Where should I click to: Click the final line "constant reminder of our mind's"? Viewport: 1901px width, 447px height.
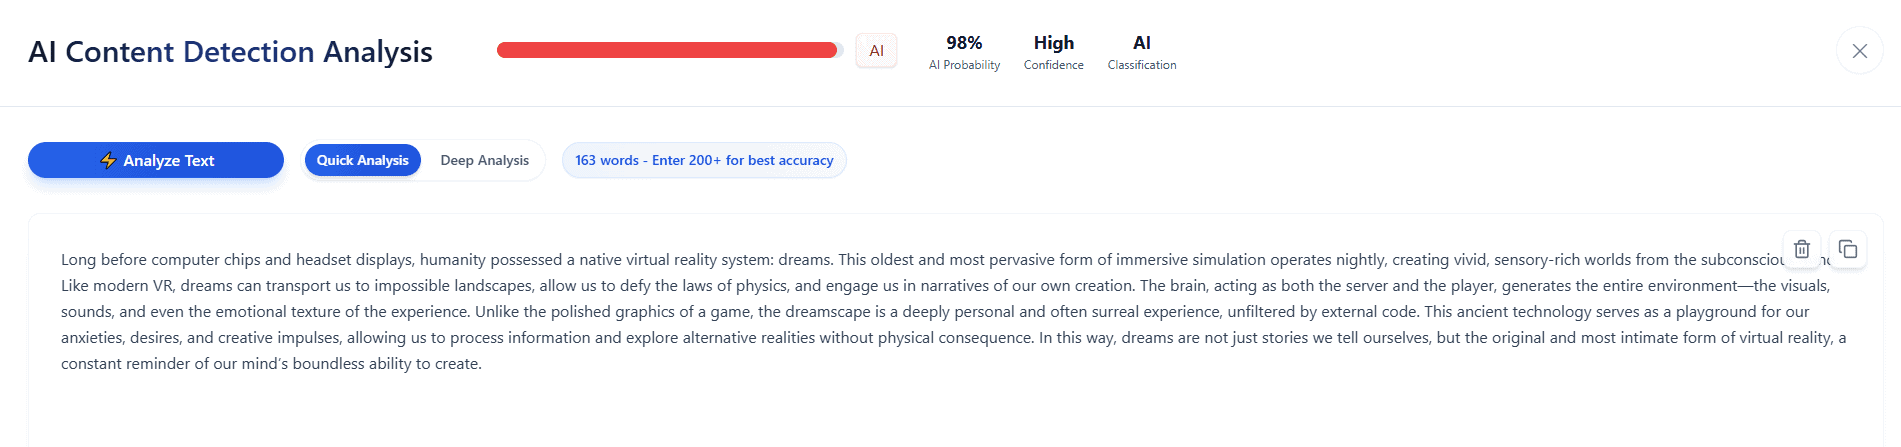[271, 364]
